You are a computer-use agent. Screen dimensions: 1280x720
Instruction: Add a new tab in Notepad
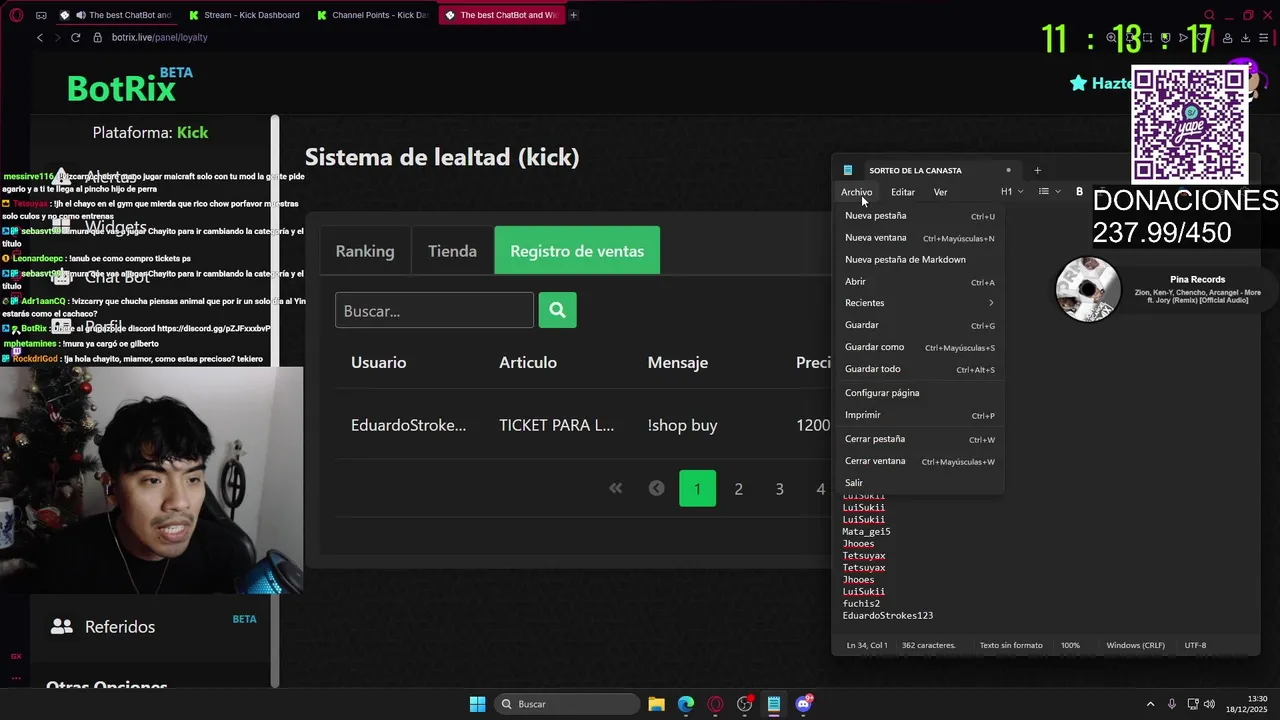pyautogui.click(x=1037, y=170)
